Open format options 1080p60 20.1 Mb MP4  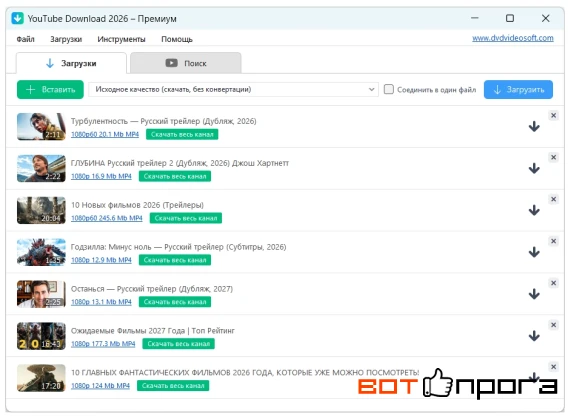click(x=105, y=134)
